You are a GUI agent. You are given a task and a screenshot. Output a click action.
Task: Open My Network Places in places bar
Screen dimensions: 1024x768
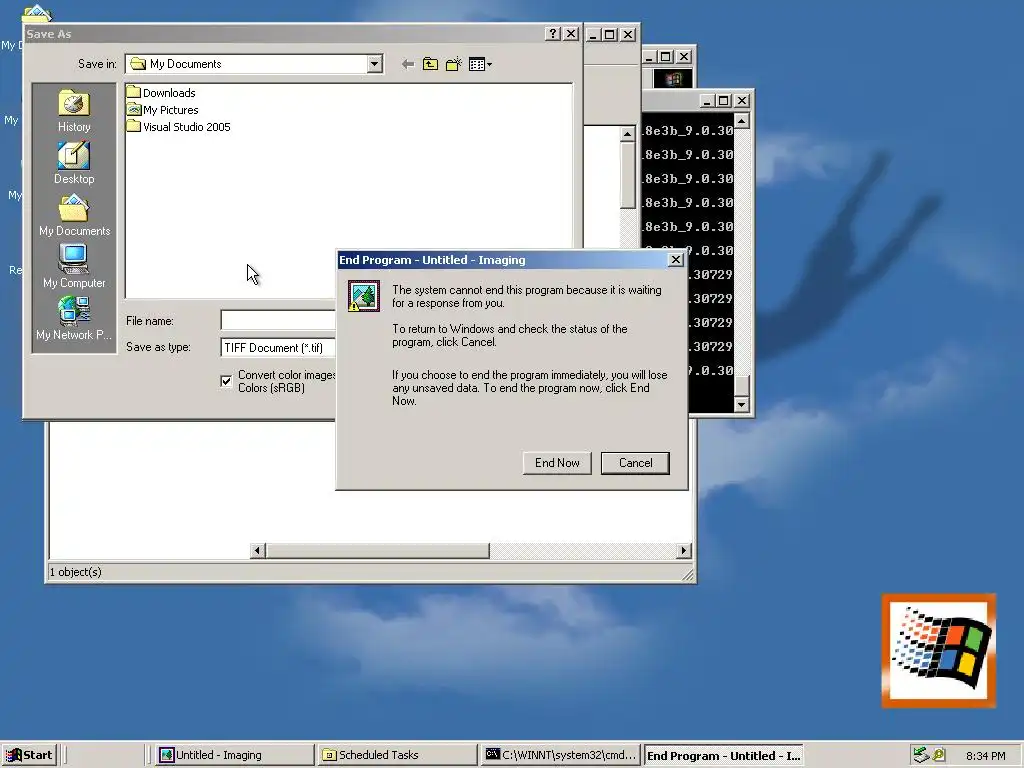(74, 319)
